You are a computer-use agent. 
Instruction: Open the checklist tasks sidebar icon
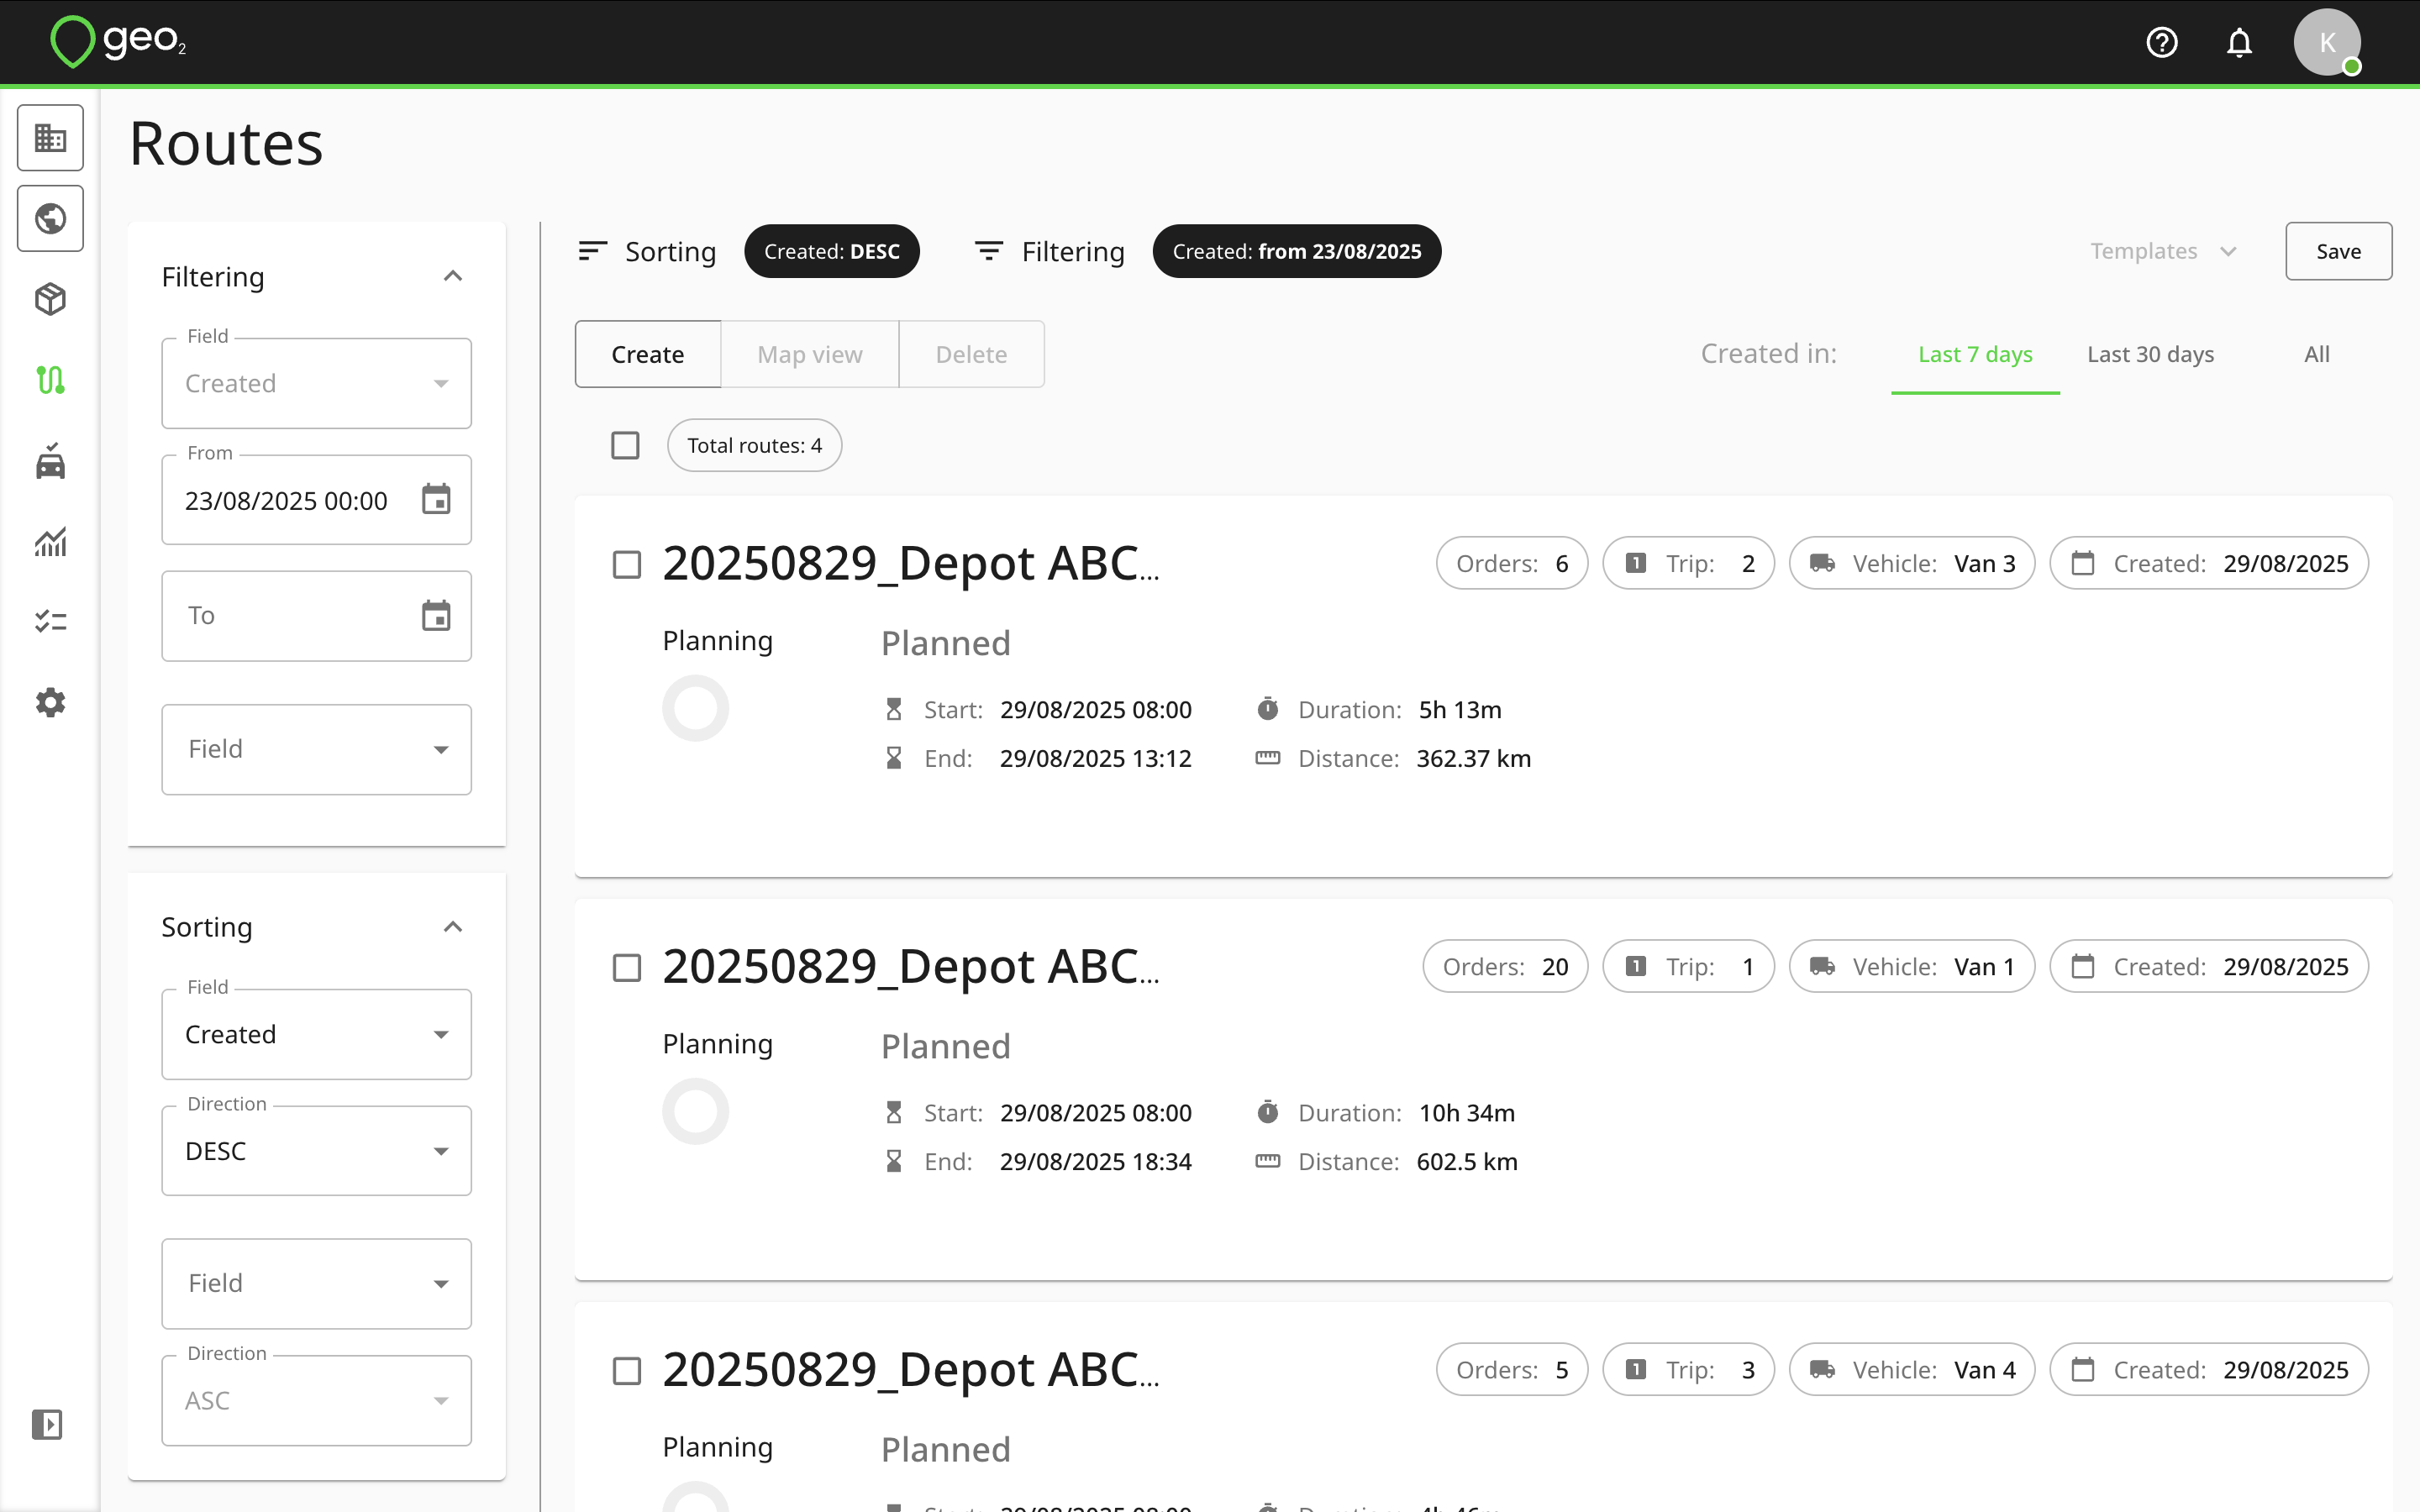[50, 622]
